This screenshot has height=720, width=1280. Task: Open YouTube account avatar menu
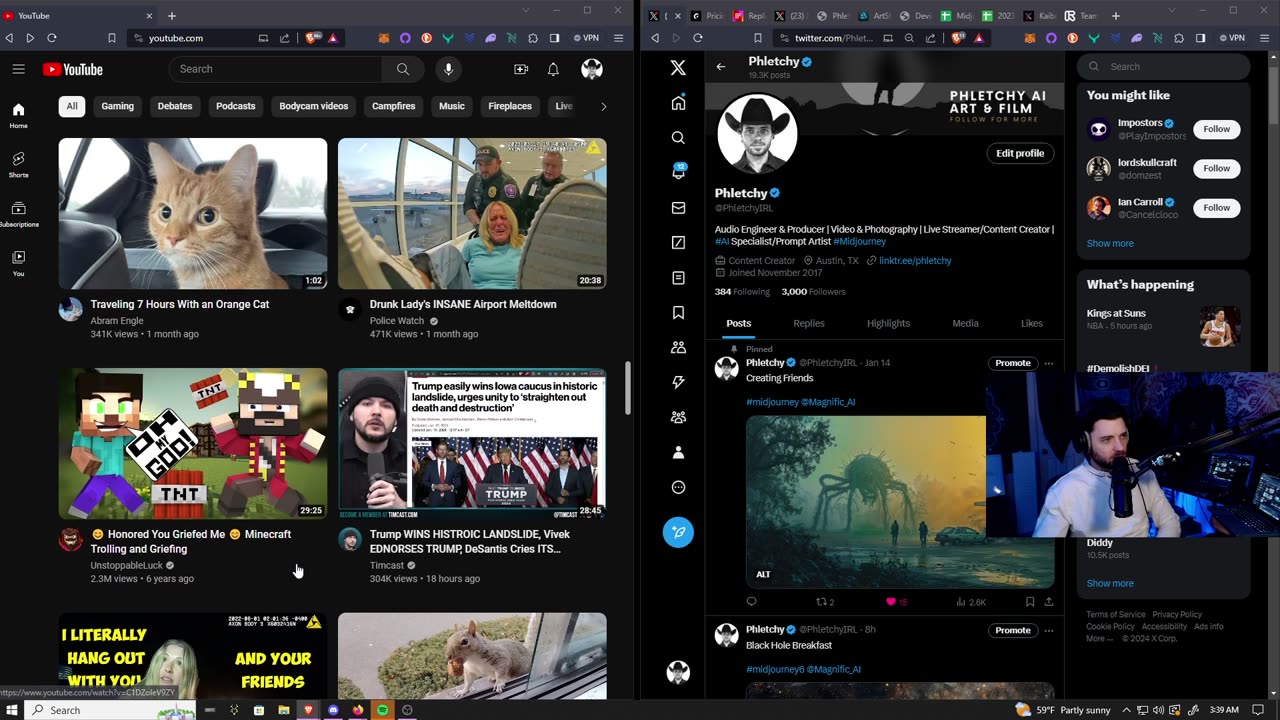pyautogui.click(x=592, y=69)
